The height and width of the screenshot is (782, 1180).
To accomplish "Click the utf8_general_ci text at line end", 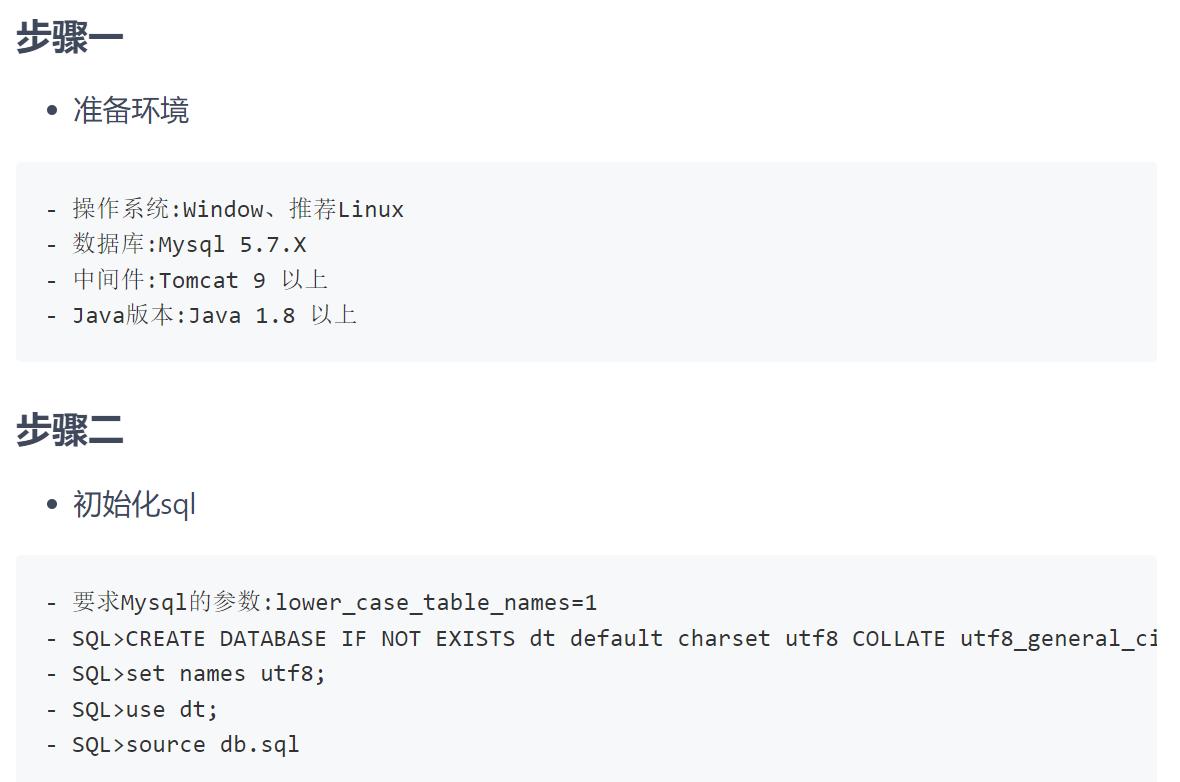I will click(x=1058, y=639).
